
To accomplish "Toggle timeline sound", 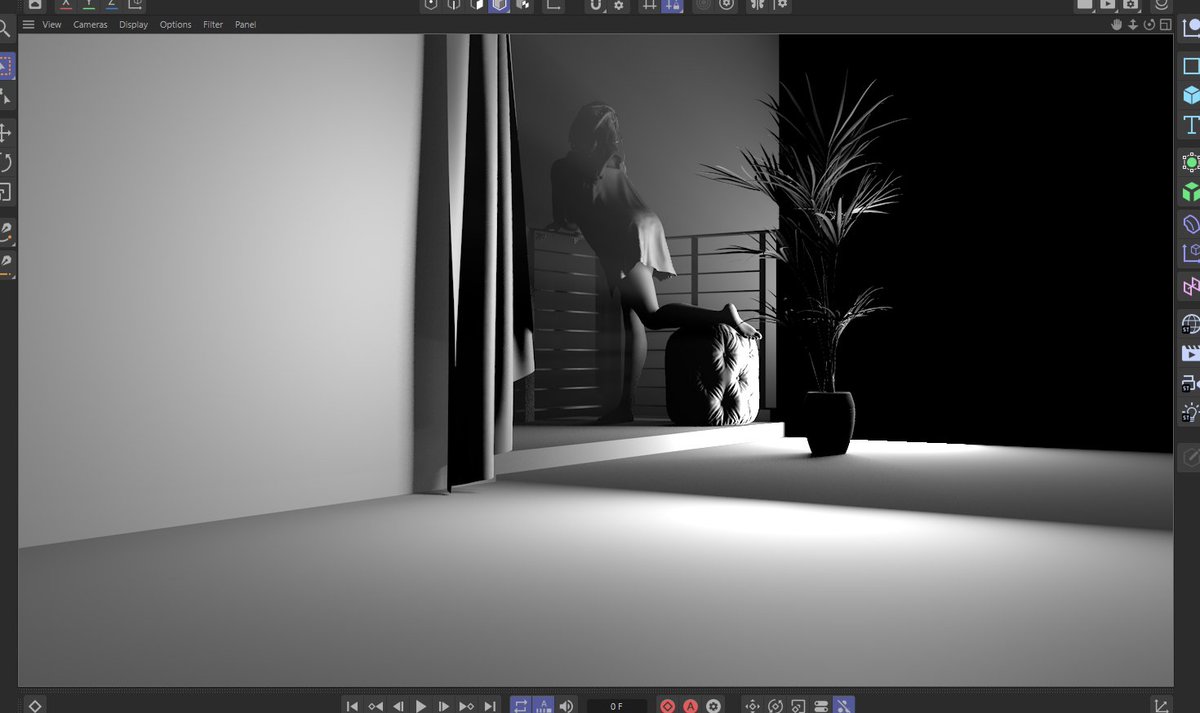I will point(567,706).
